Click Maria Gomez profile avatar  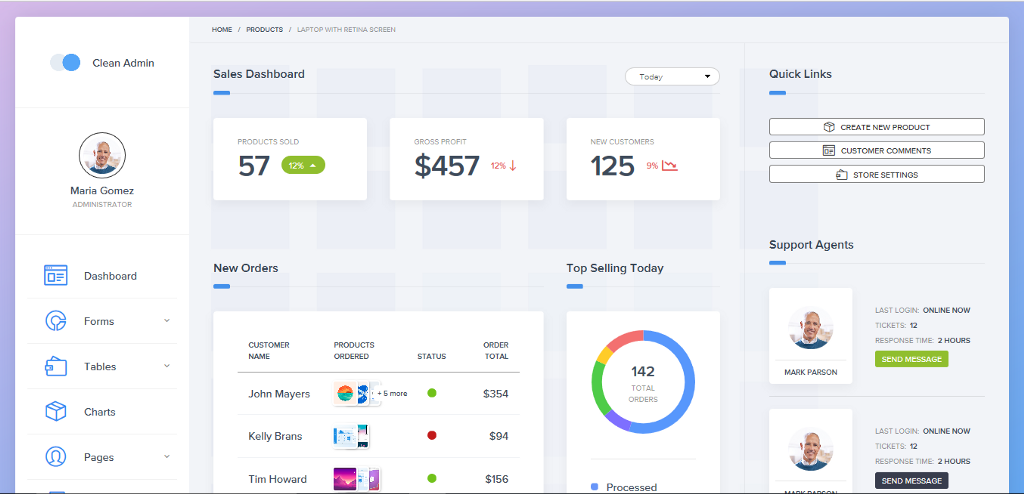pos(102,155)
